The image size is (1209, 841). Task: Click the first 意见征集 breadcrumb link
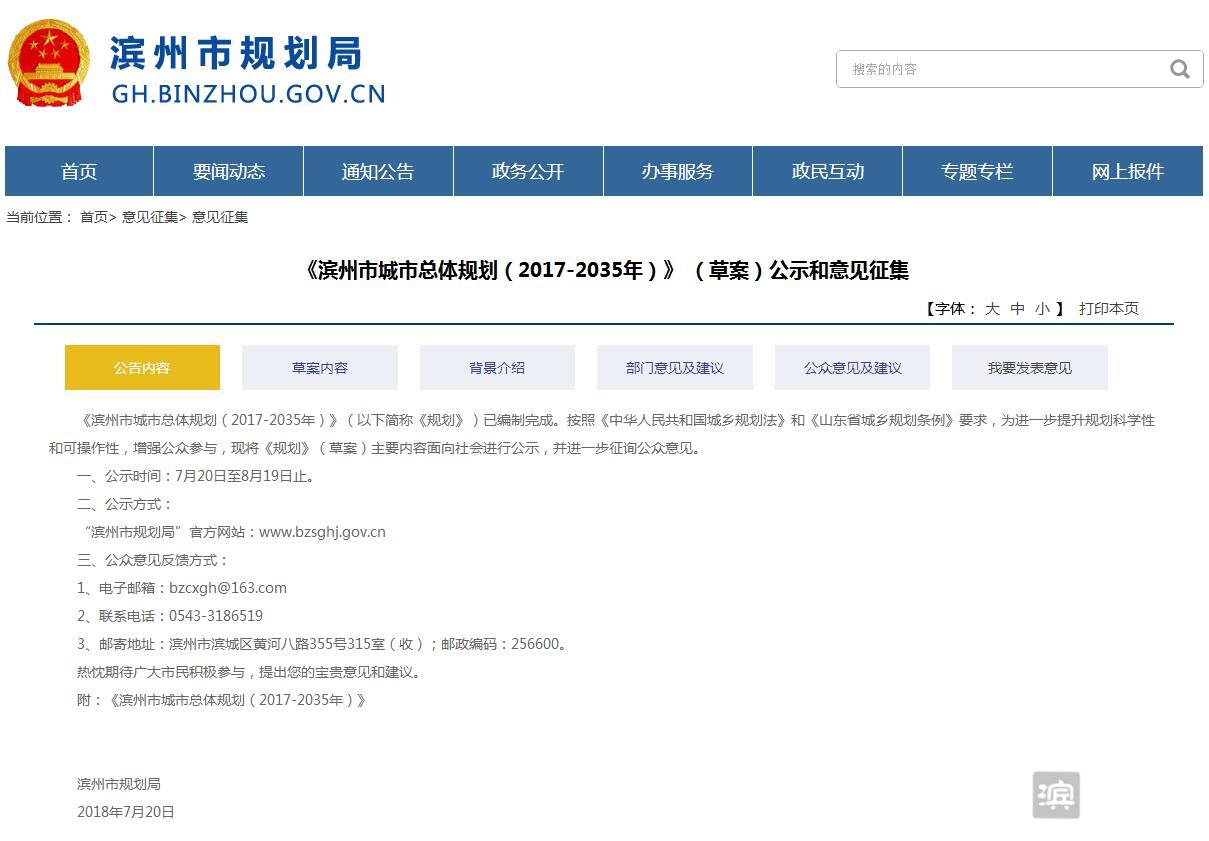pyautogui.click(x=150, y=217)
